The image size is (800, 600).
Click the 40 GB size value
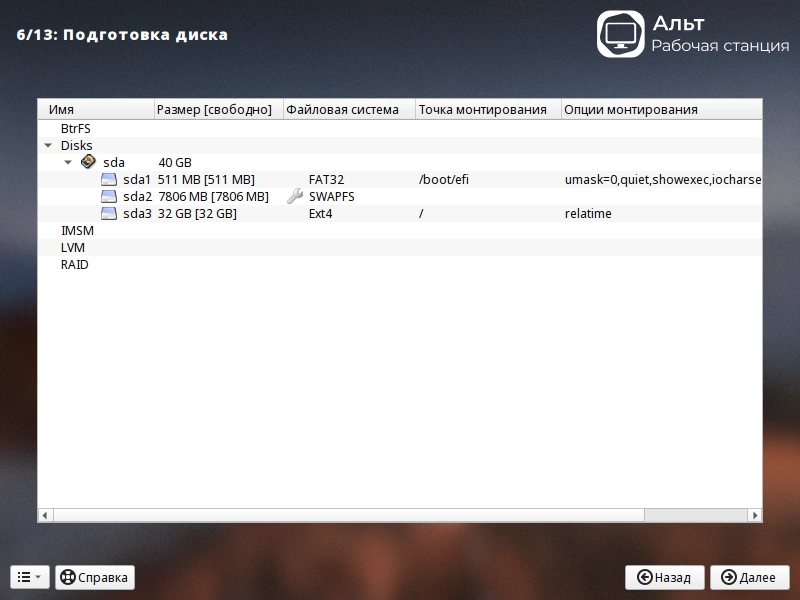pyautogui.click(x=175, y=162)
